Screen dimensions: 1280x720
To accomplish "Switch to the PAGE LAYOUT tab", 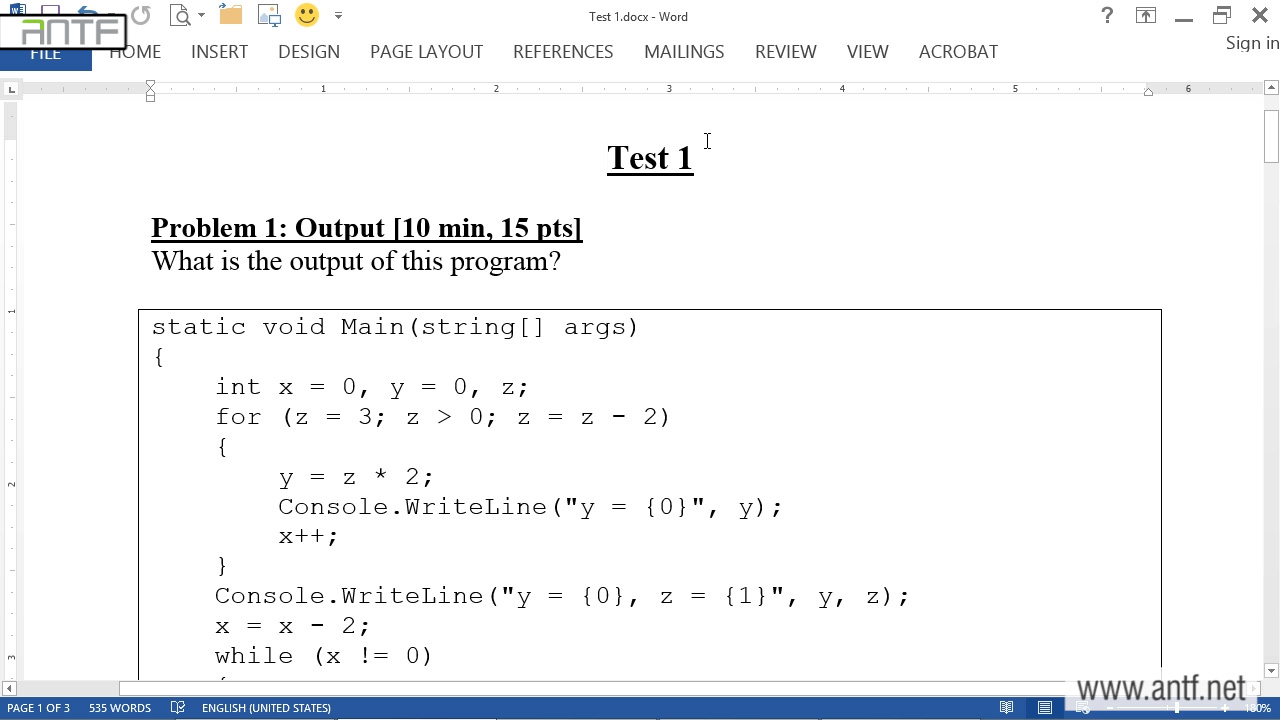I will tap(426, 52).
